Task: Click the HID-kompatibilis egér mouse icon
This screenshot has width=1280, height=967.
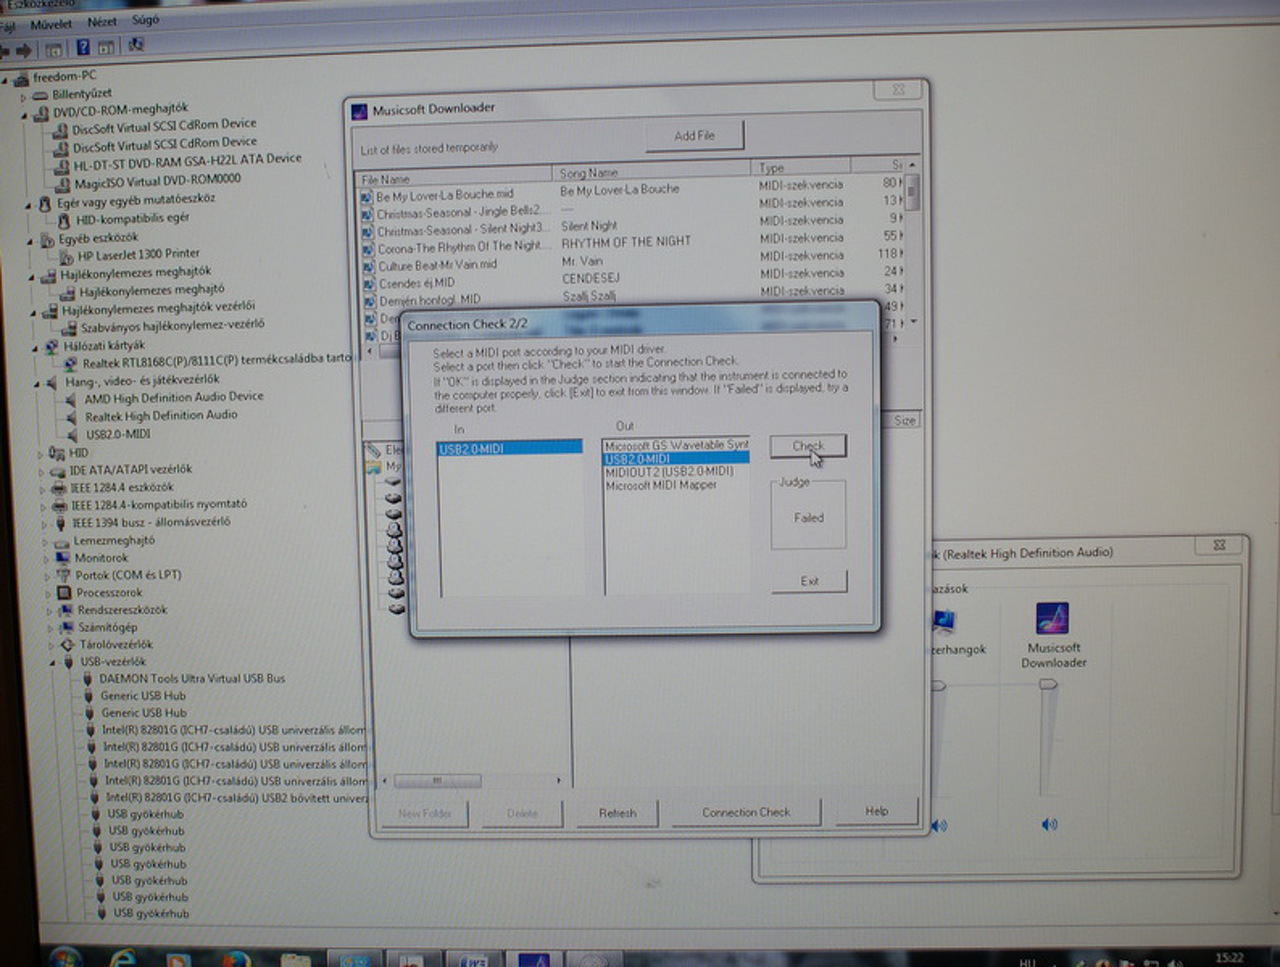Action: coord(64,220)
